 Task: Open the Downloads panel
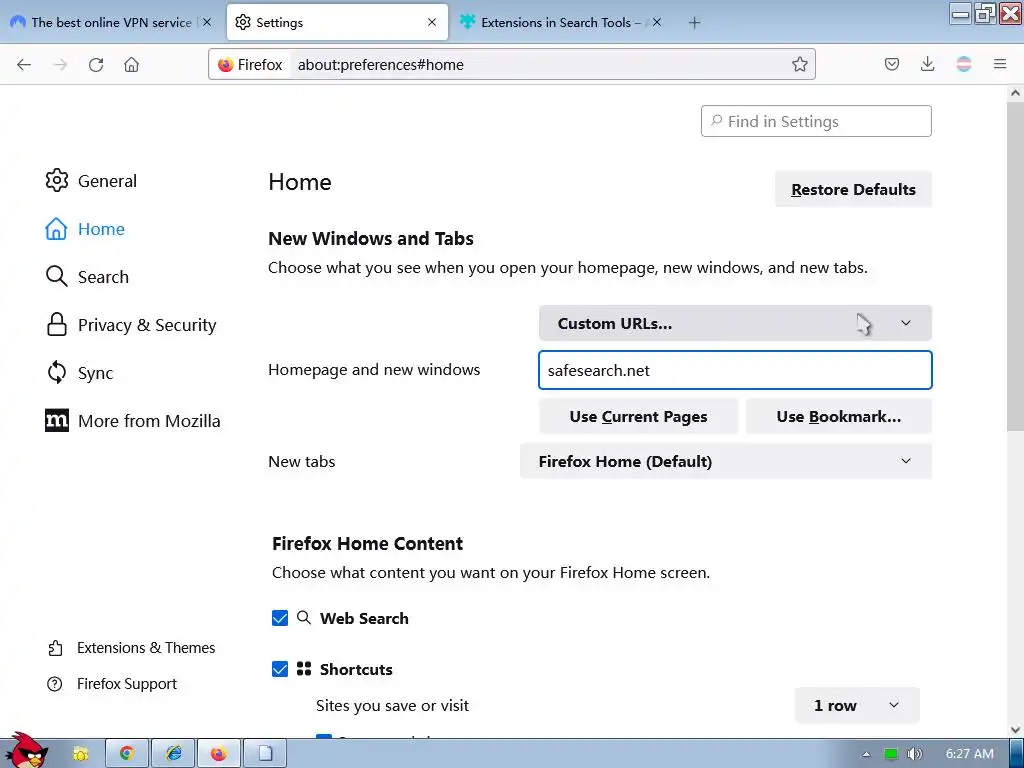click(x=927, y=64)
